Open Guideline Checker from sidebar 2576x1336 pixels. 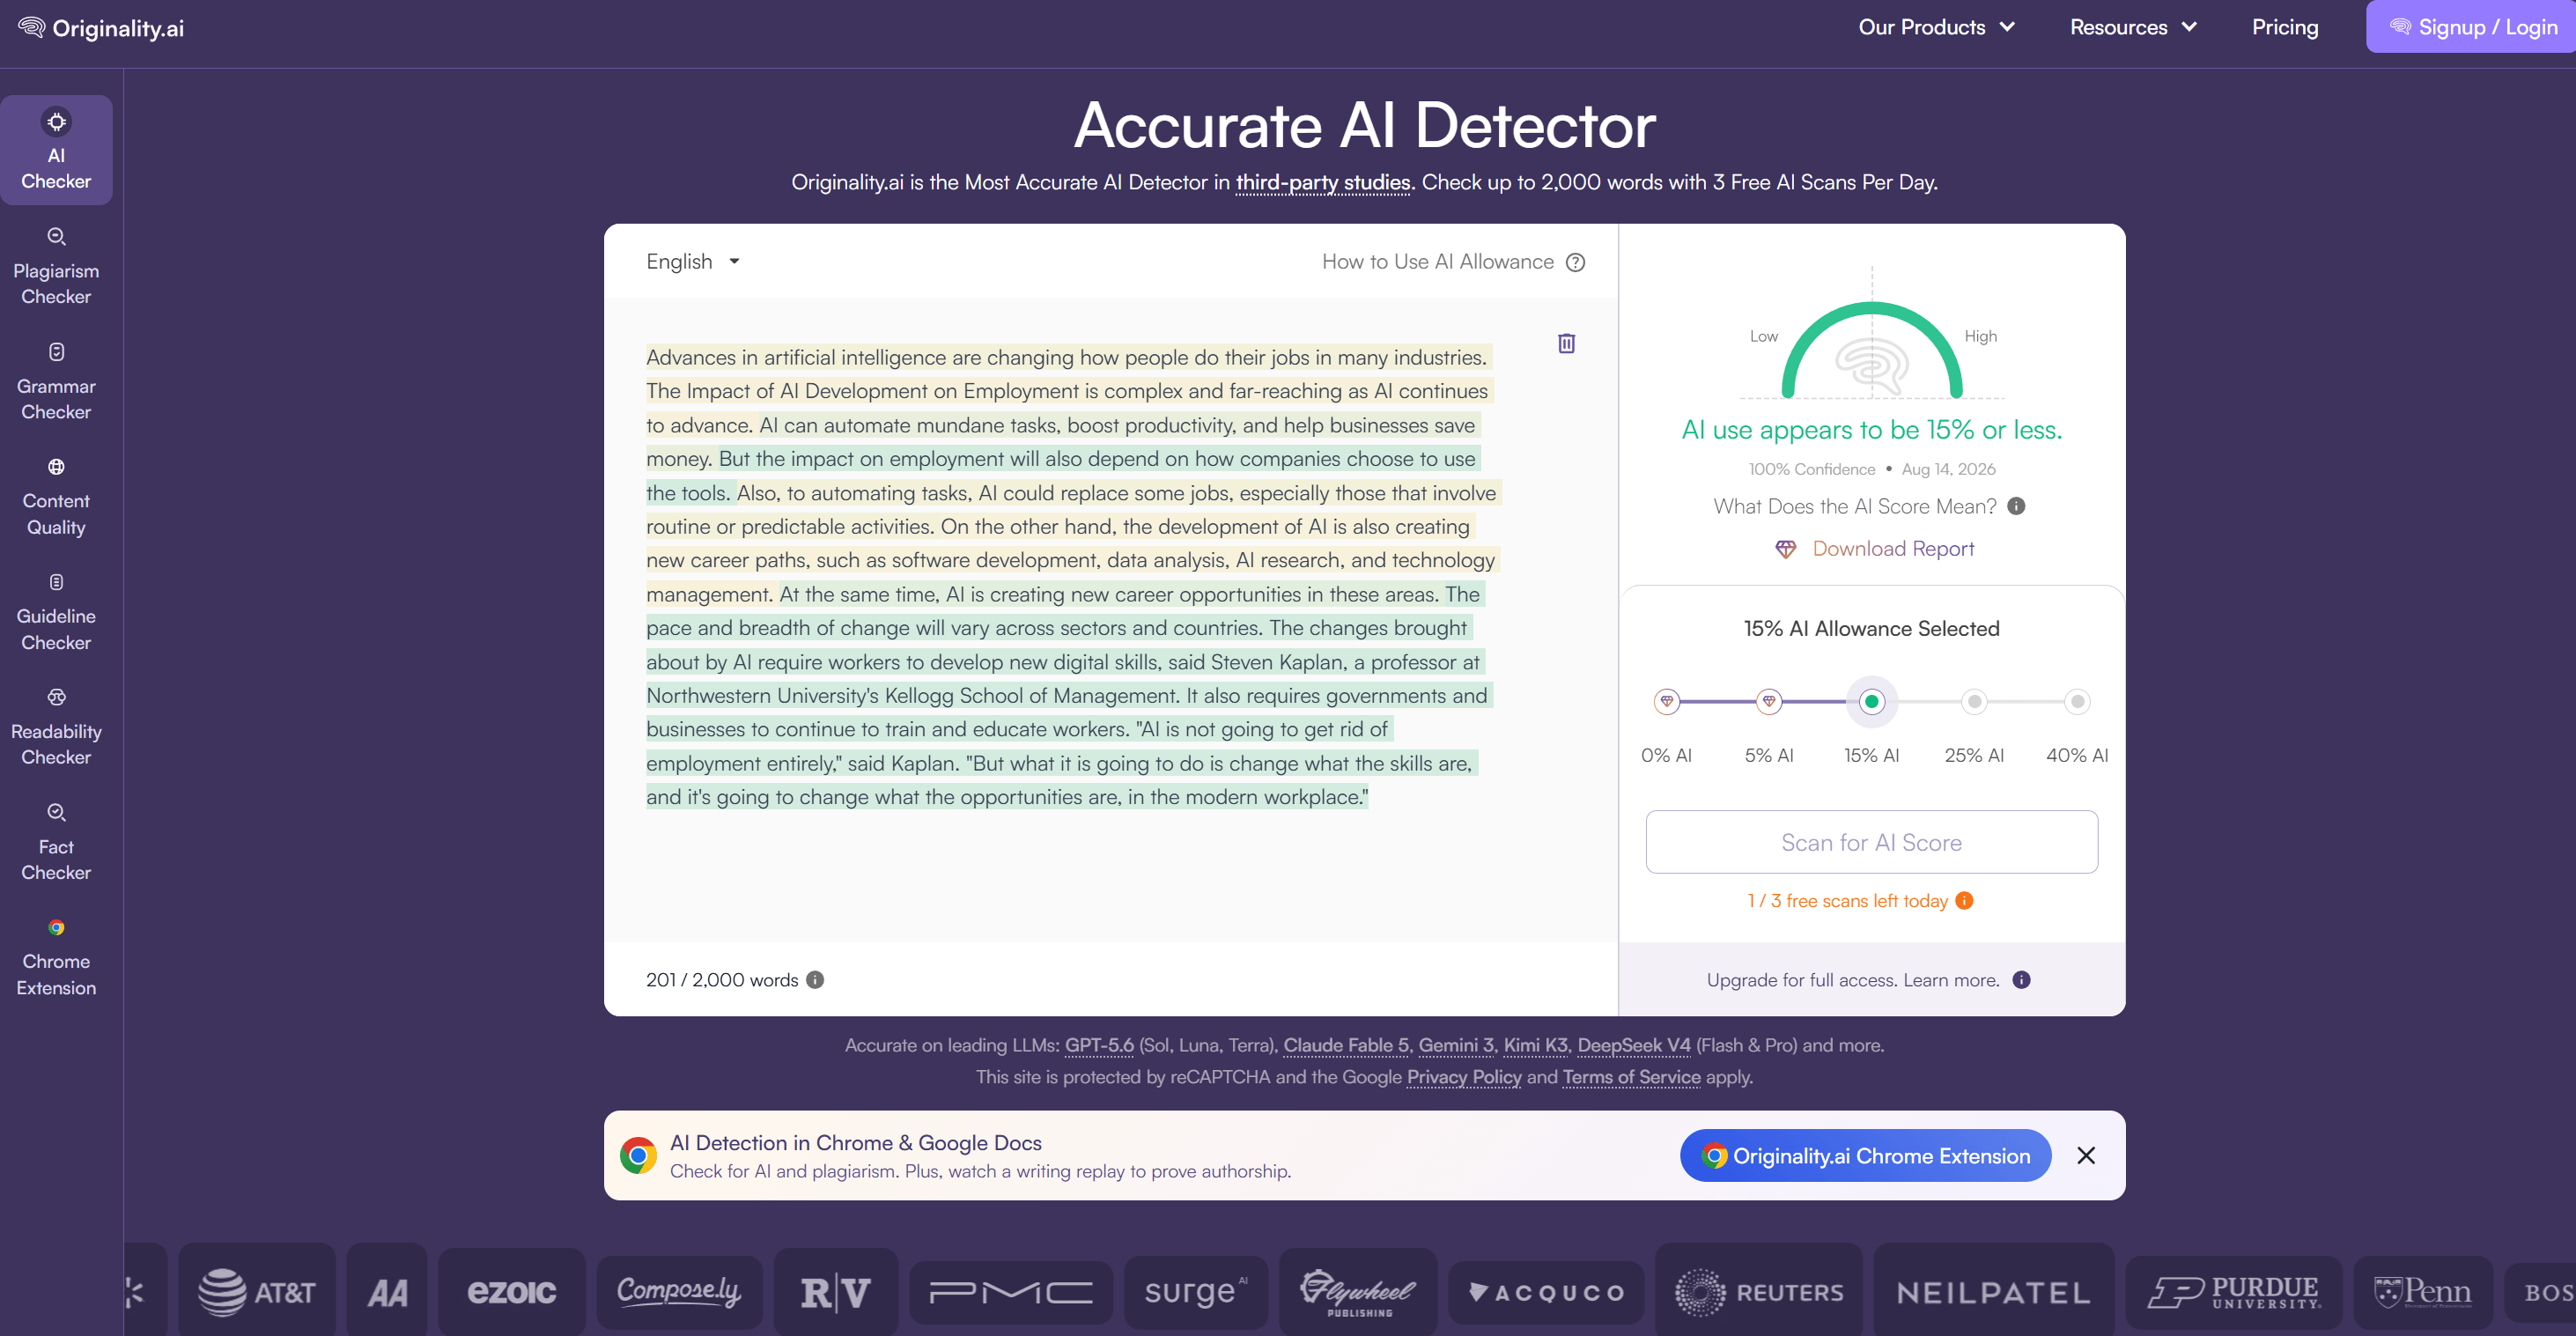click(x=56, y=611)
